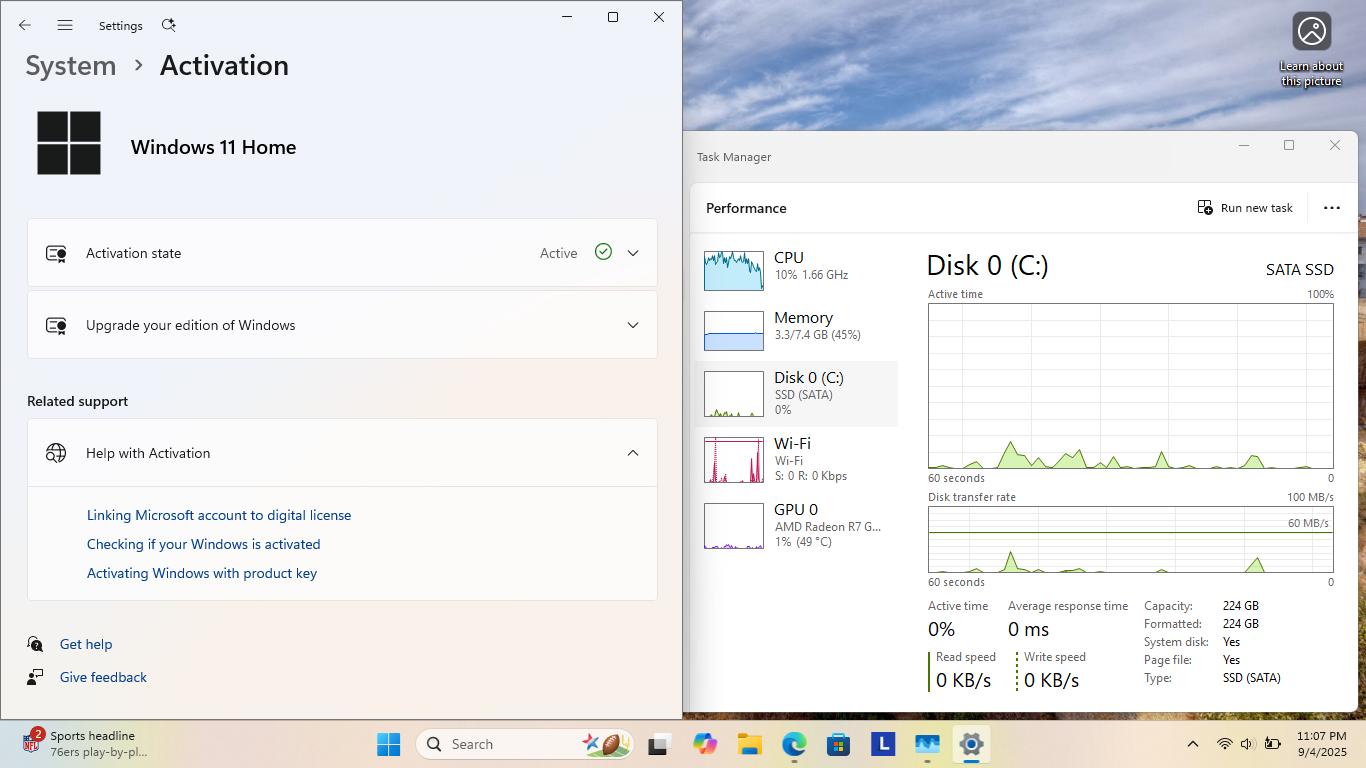
Task: Click the volume speaker tray icon
Action: 1247,744
